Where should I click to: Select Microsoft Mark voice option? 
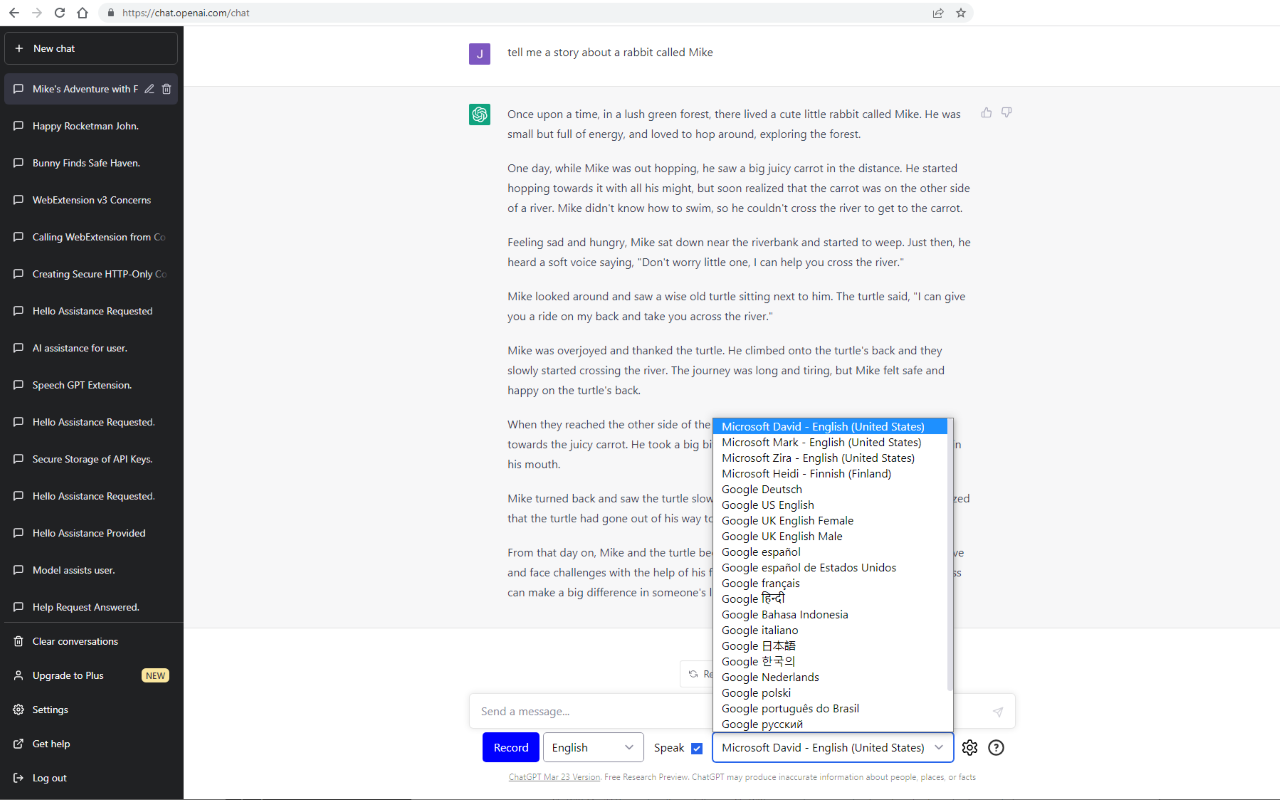click(830, 442)
